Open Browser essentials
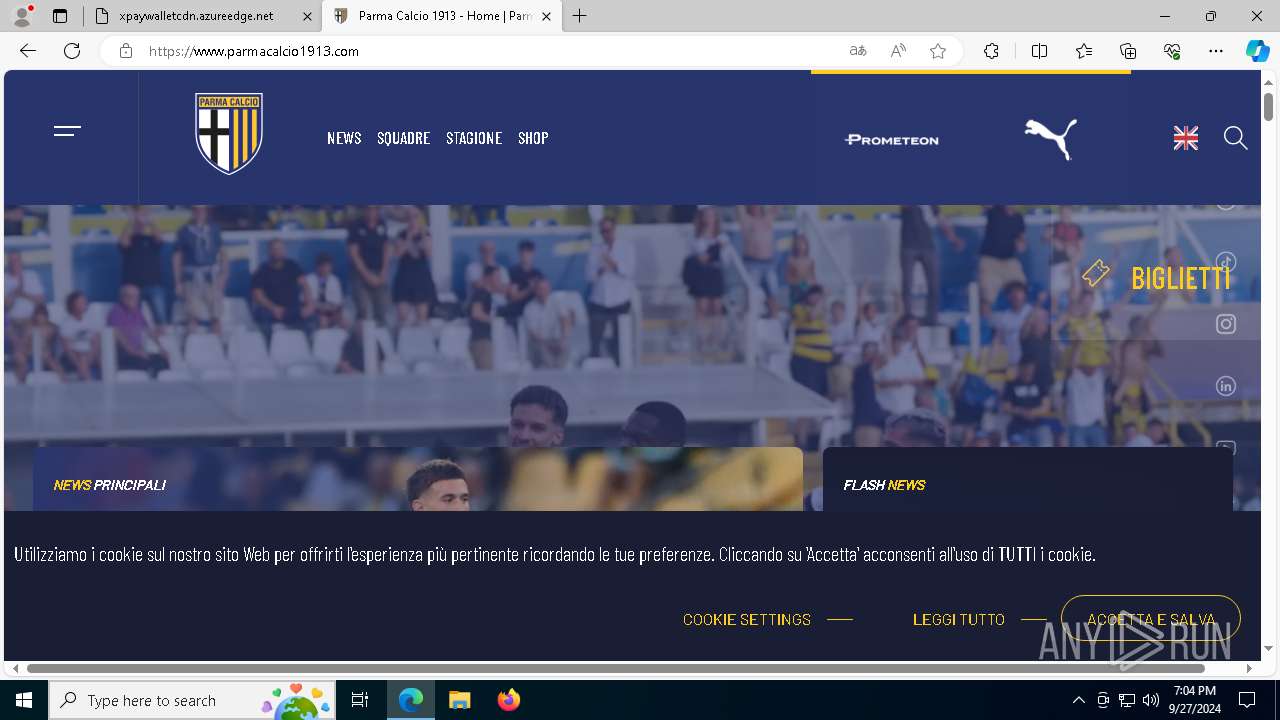The height and width of the screenshot is (720, 1280). point(1172,51)
